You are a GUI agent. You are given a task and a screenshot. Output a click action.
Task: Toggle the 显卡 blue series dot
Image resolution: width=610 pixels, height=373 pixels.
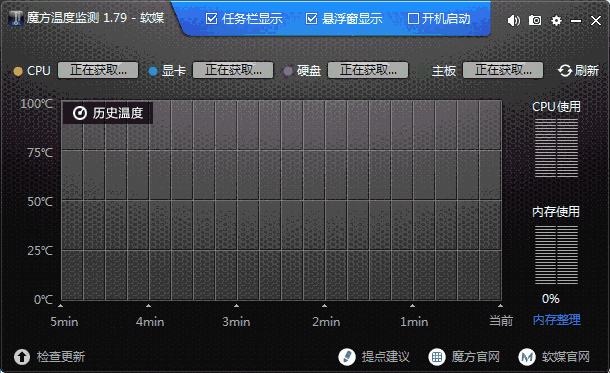(x=153, y=71)
